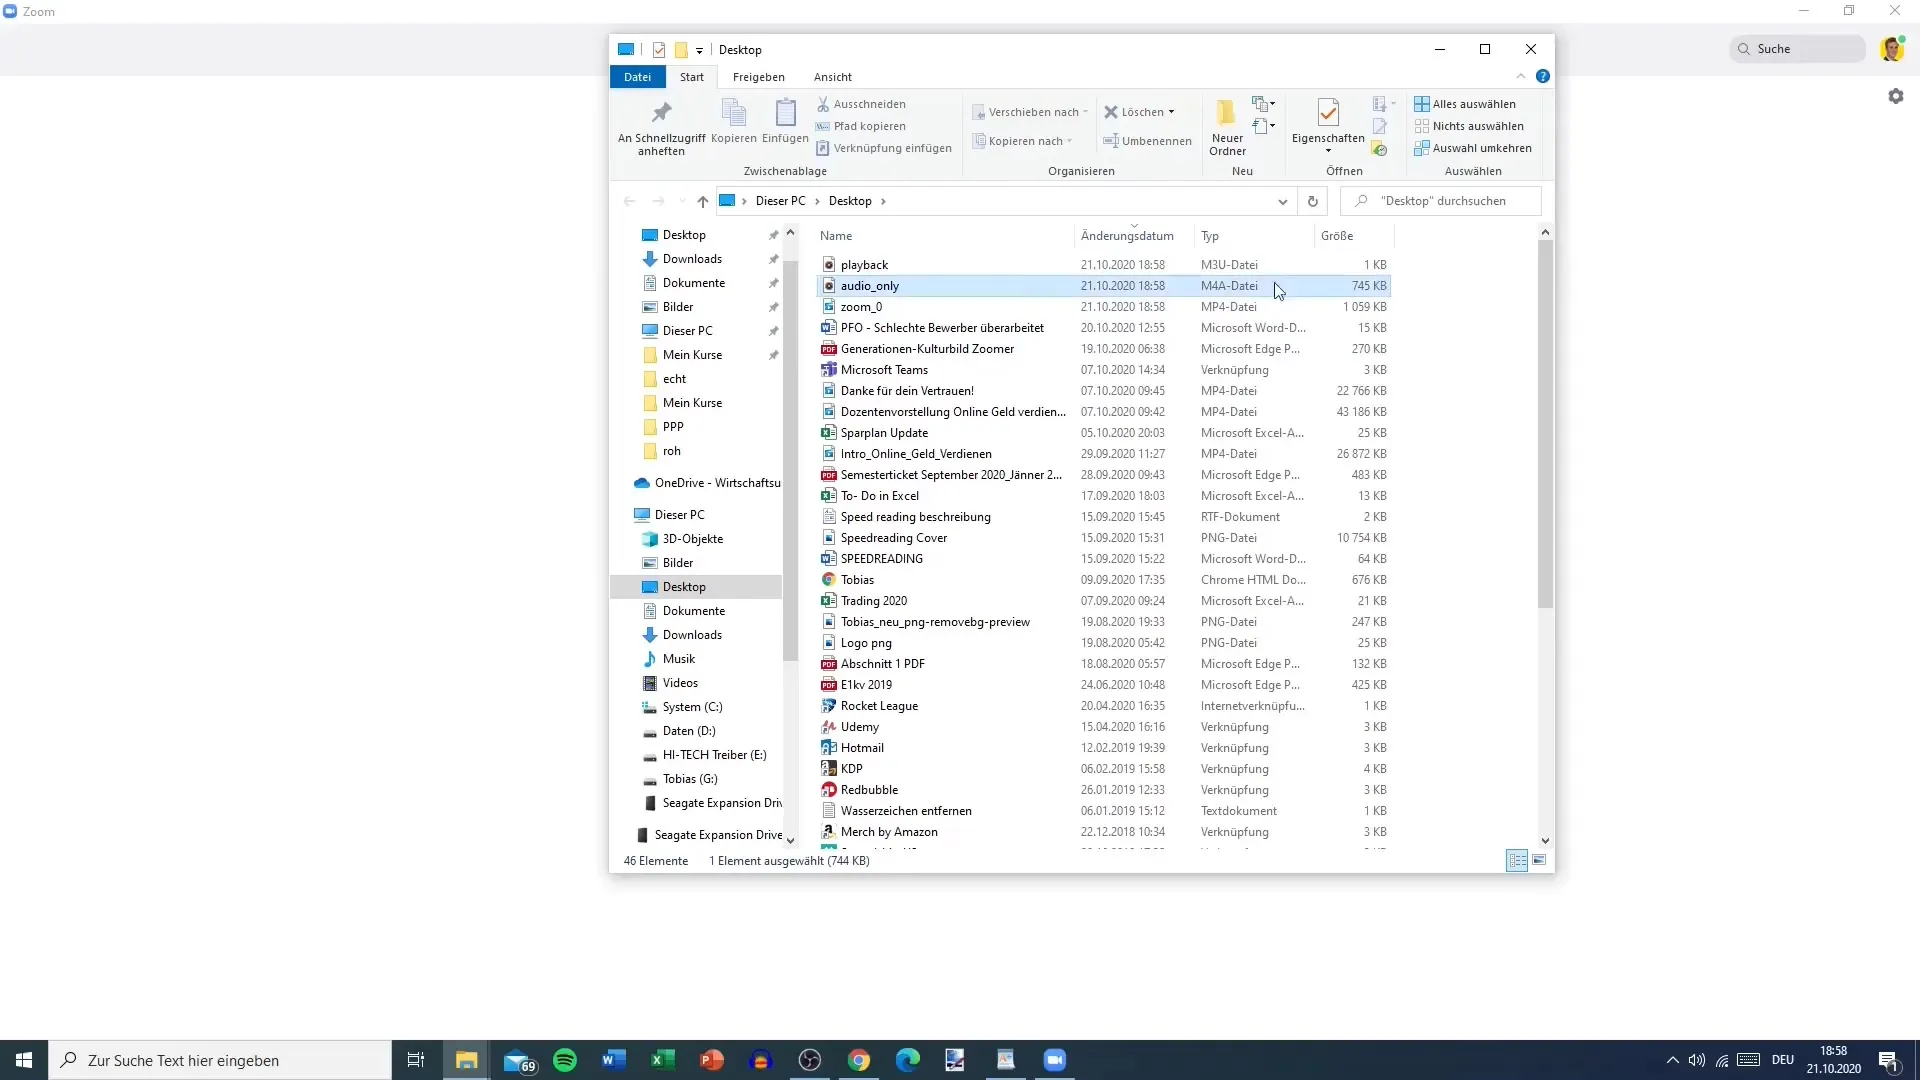The width and height of the screenshot is (1920, 1080).
Task: Switch to the Start ribbon tab
Action: pos(692,77)
